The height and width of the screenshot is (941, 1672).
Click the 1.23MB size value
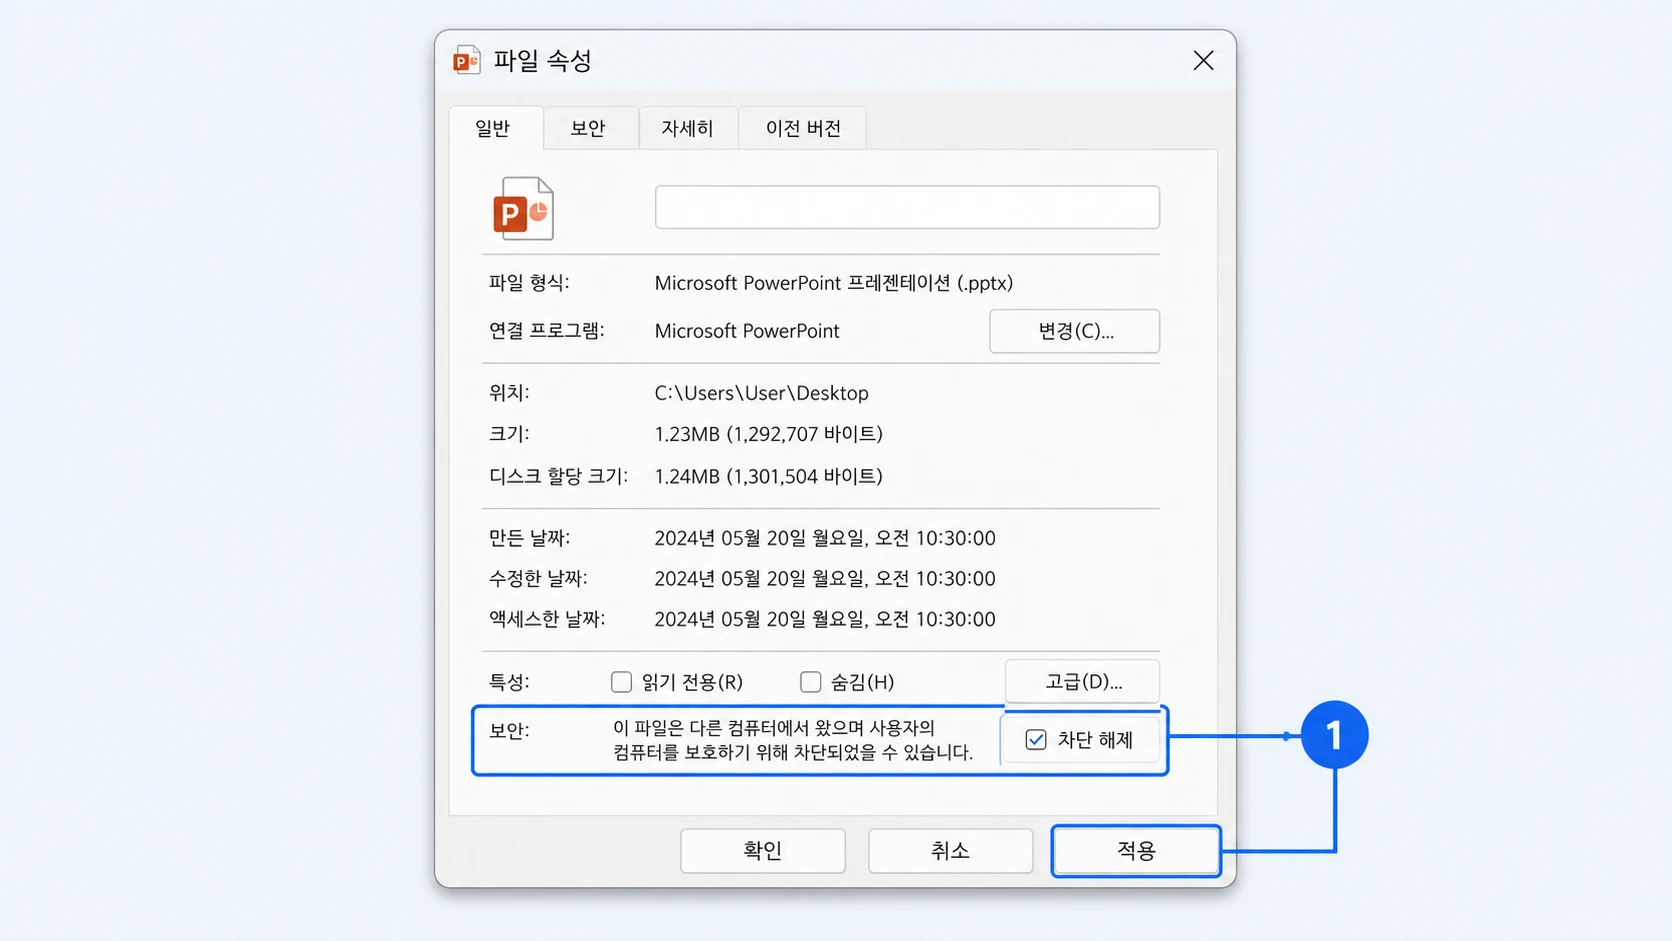pyautogui.click(x=768, y=434)
